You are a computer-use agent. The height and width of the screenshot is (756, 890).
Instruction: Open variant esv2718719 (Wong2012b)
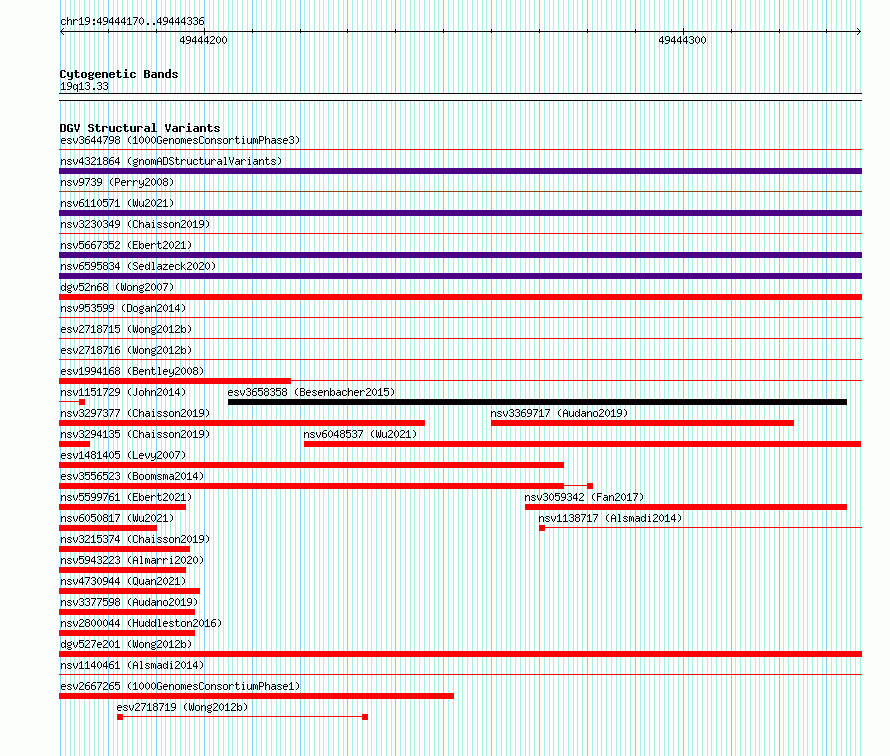coord(182,707)
